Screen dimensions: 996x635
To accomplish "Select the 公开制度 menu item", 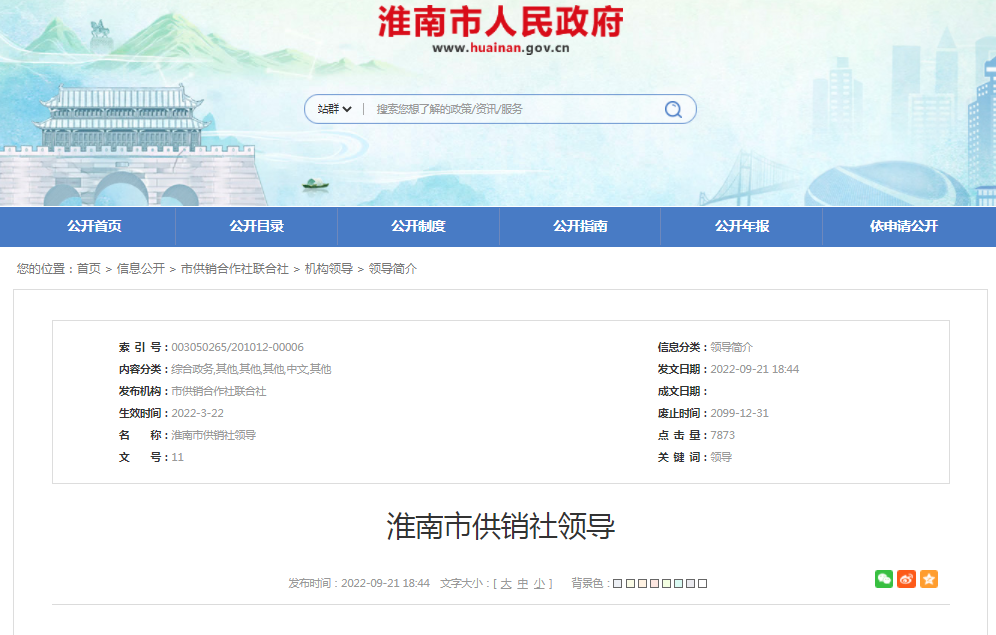I will coord(420,227).
